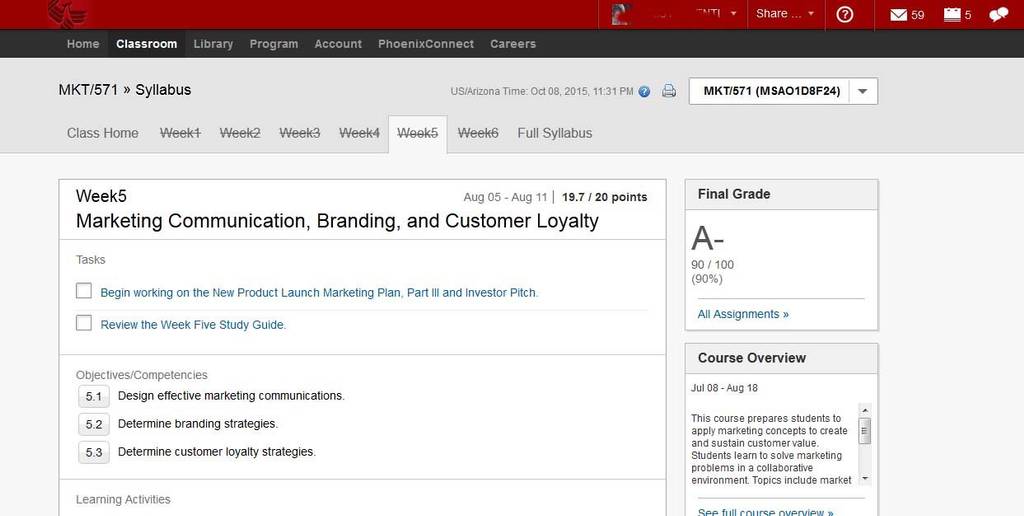This screenshot has width=1024, height=516.
Task: Click the calendar notifications icon
Action: pyautogui.click(x=952, y=14)
